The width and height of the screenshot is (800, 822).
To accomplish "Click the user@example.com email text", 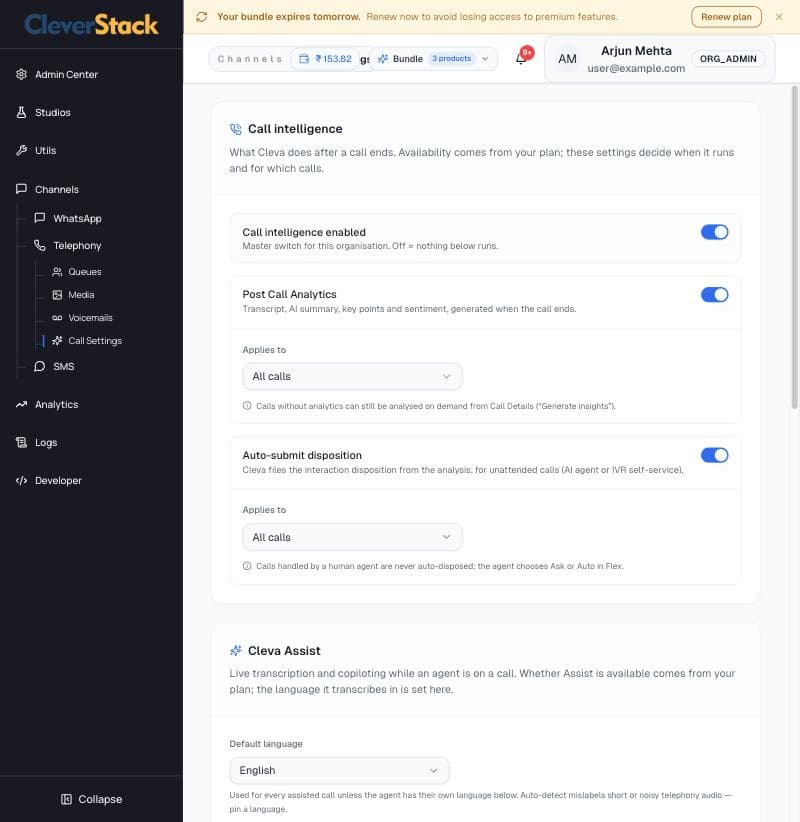I will [636, 68].
